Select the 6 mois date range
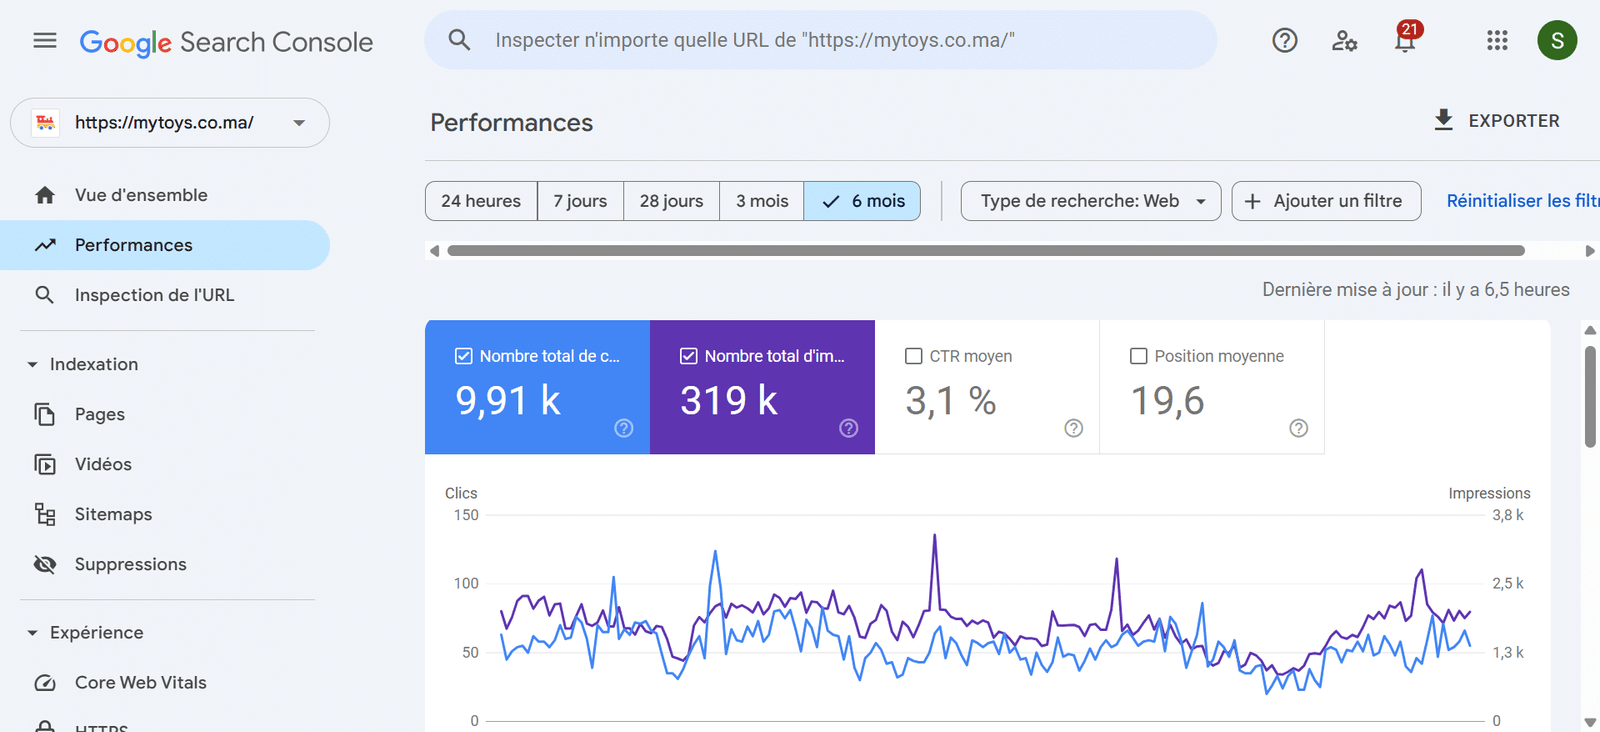1600x732 pixels. 862,201
